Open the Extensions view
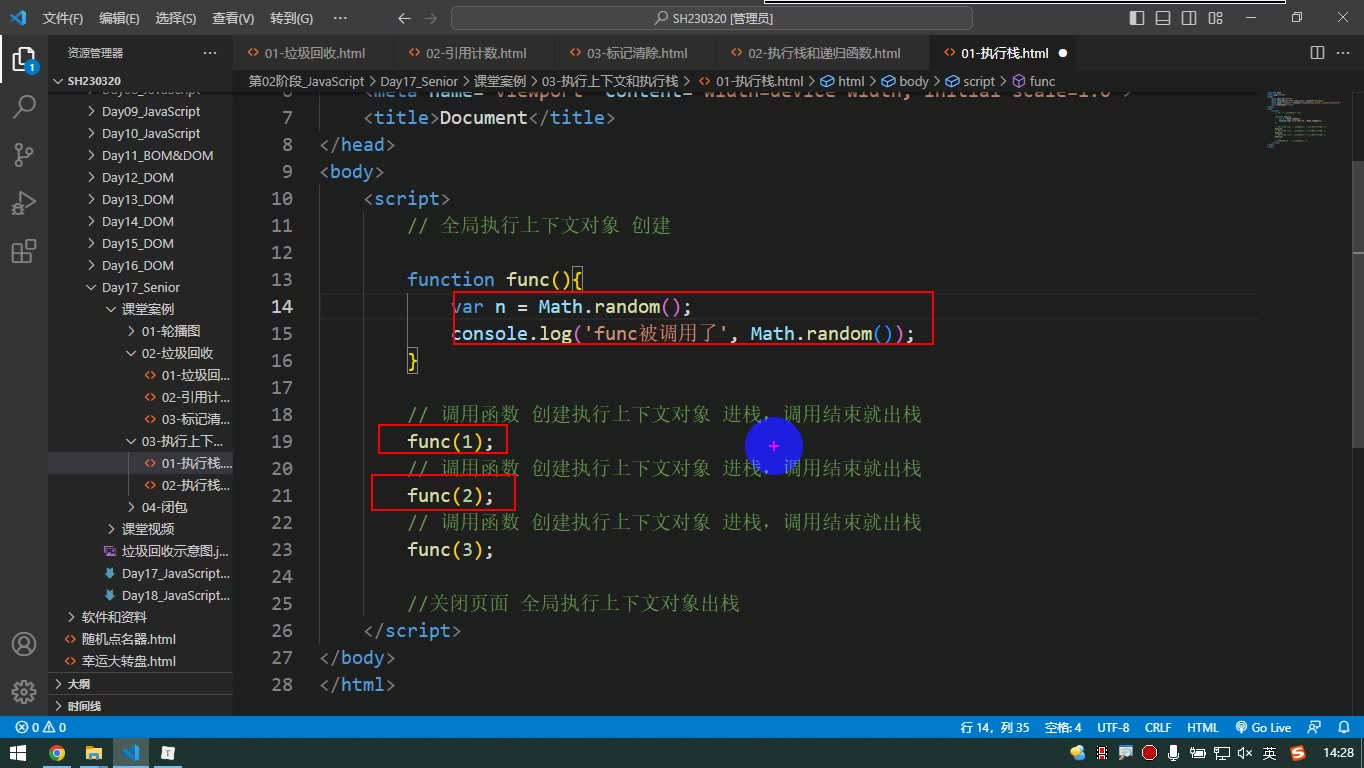Viewport: 1364px width, 768px height. pyautogui.click(x=24, y=251)
